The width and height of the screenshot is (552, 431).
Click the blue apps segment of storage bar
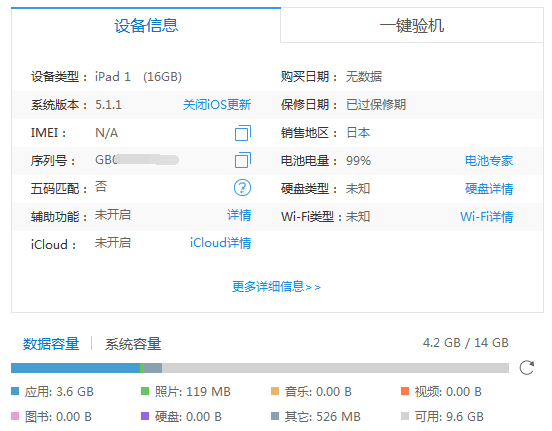[x=75, y=368]
